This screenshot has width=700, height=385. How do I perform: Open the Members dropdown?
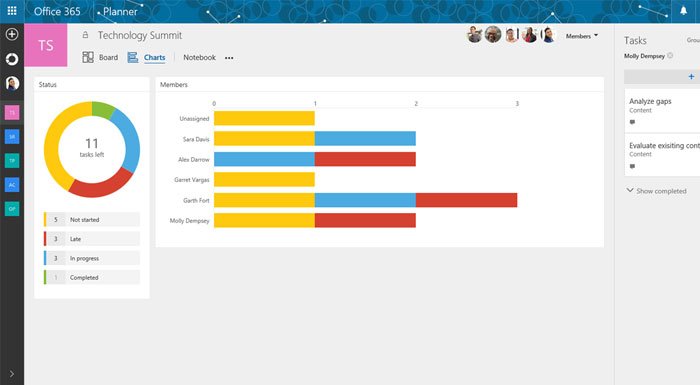[x=582, y=36]
